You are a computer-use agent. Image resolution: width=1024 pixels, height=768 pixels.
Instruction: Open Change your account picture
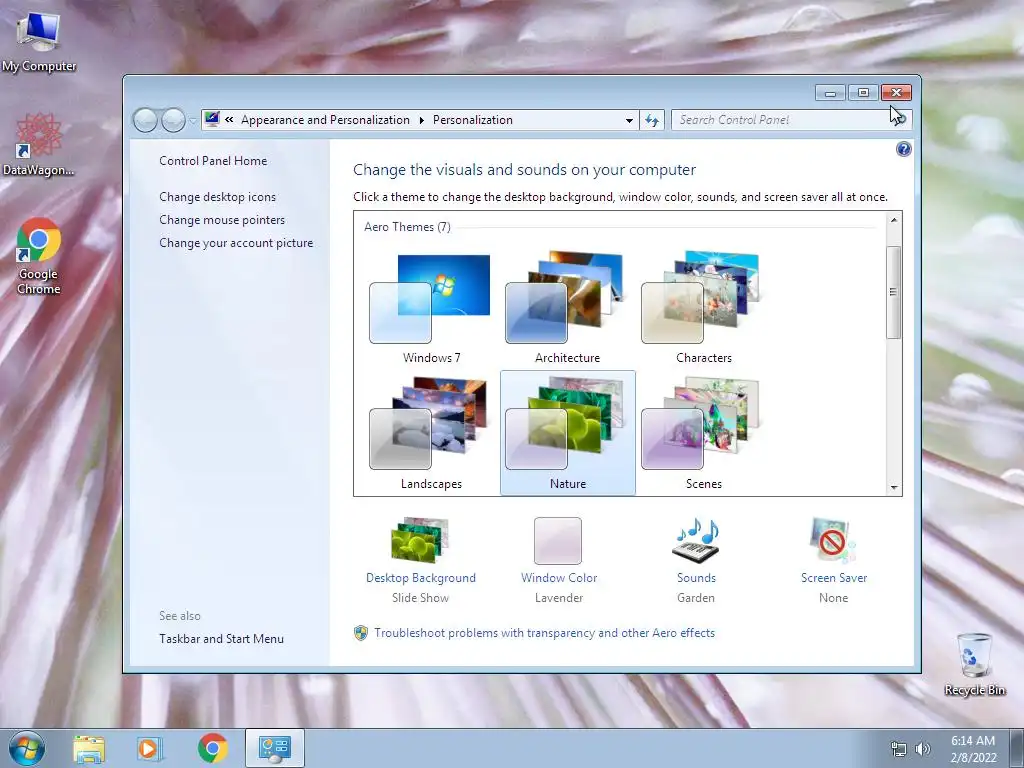(x=236, y=243)
